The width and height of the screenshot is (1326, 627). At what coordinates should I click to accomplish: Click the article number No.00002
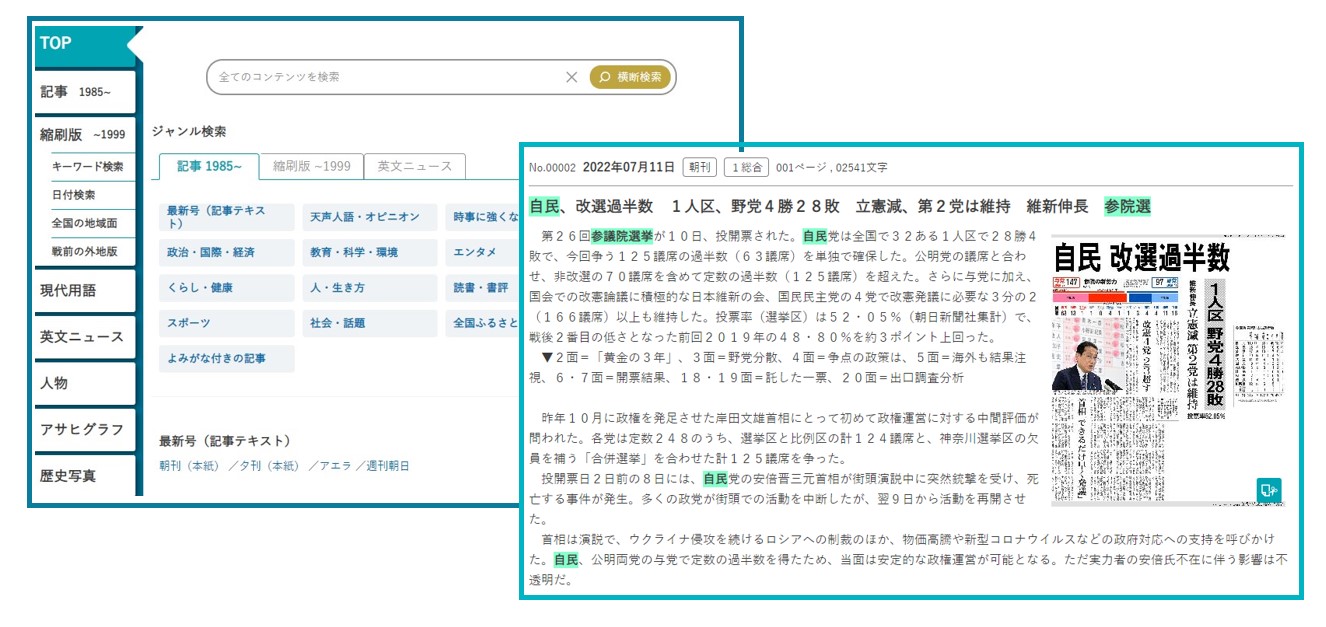click(x=552, y=168)
